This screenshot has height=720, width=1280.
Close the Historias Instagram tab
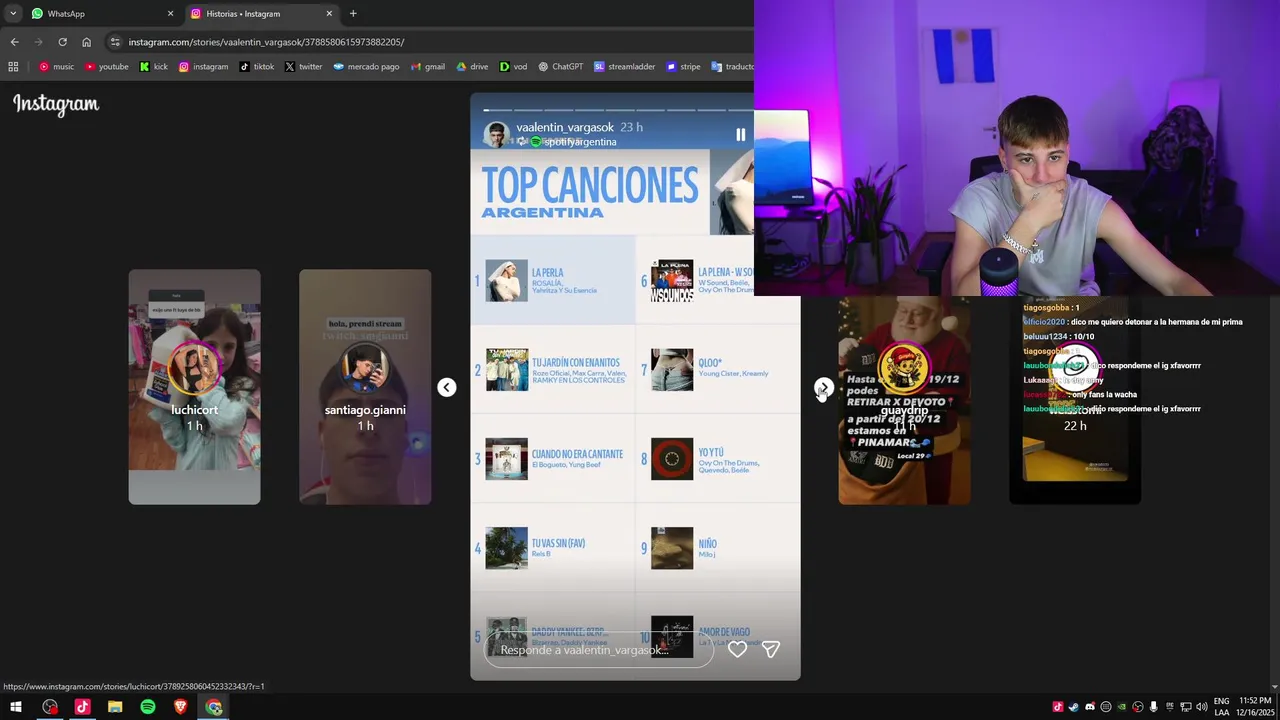pos(329,14)
